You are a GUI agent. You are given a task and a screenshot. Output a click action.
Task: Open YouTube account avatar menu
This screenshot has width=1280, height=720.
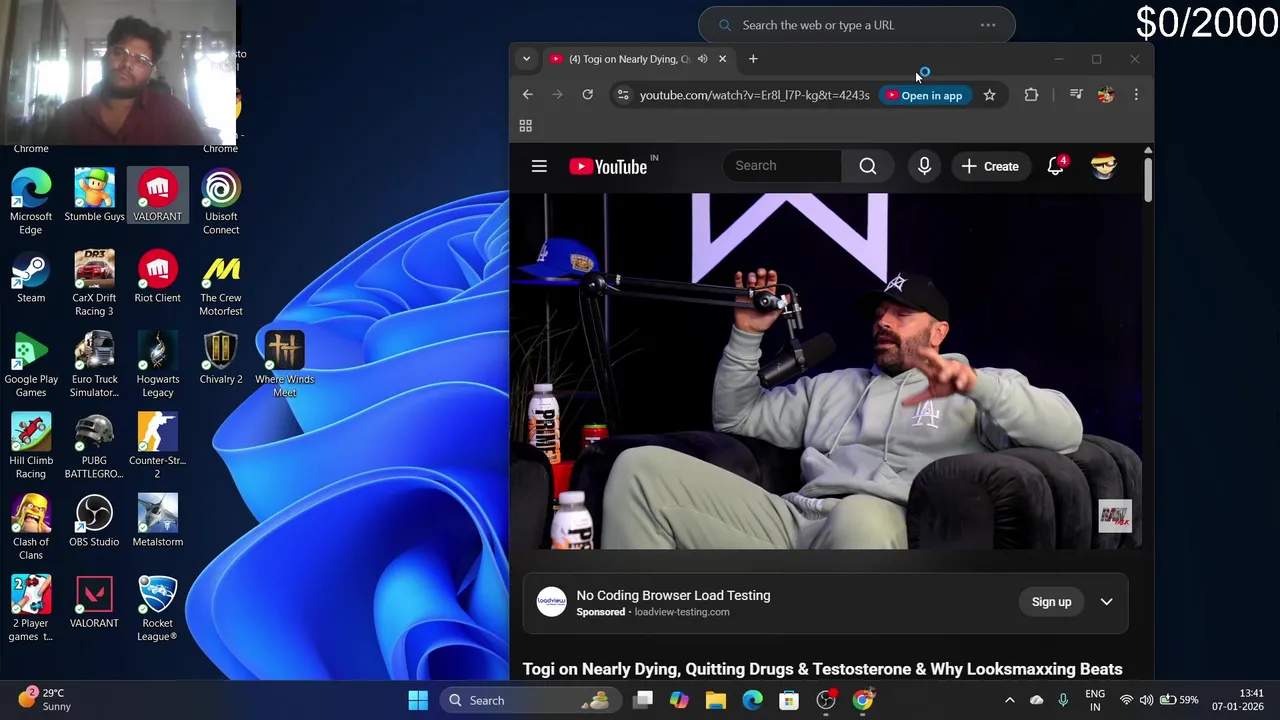[x=1104, y=166]
